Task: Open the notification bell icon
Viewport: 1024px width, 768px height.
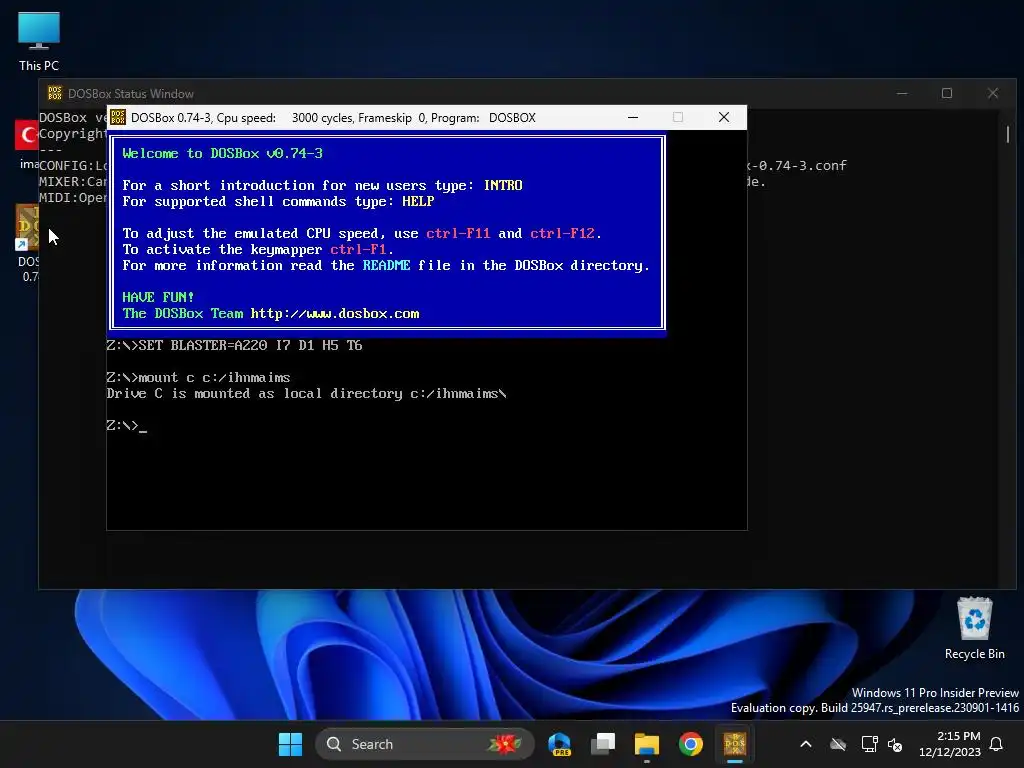Action: tap(996, 744)
